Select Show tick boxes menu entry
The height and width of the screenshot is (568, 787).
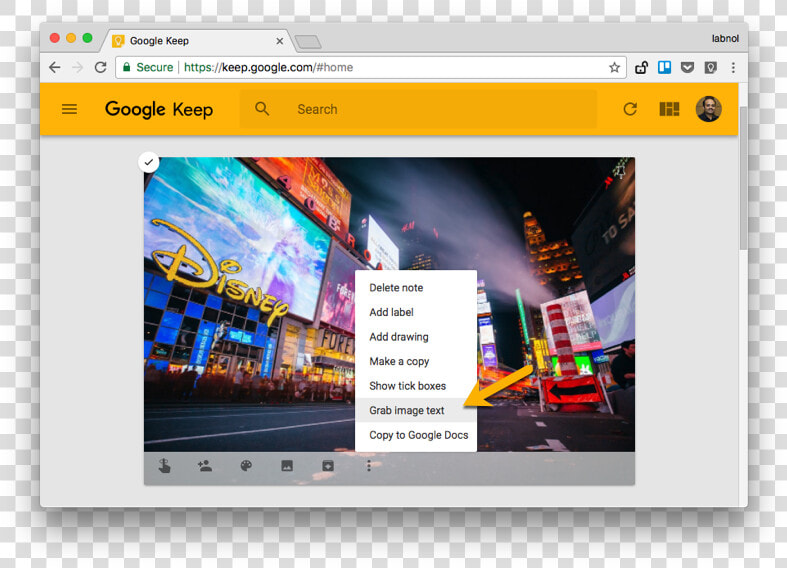point(416,386)
